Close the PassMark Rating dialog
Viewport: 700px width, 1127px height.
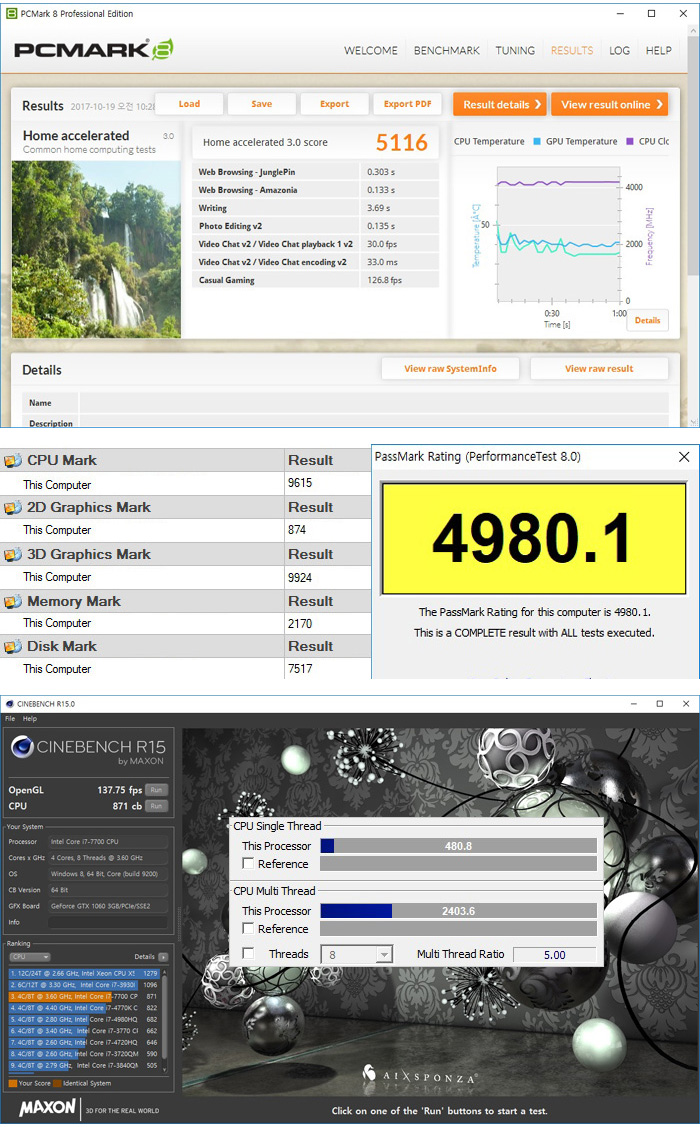684,456
